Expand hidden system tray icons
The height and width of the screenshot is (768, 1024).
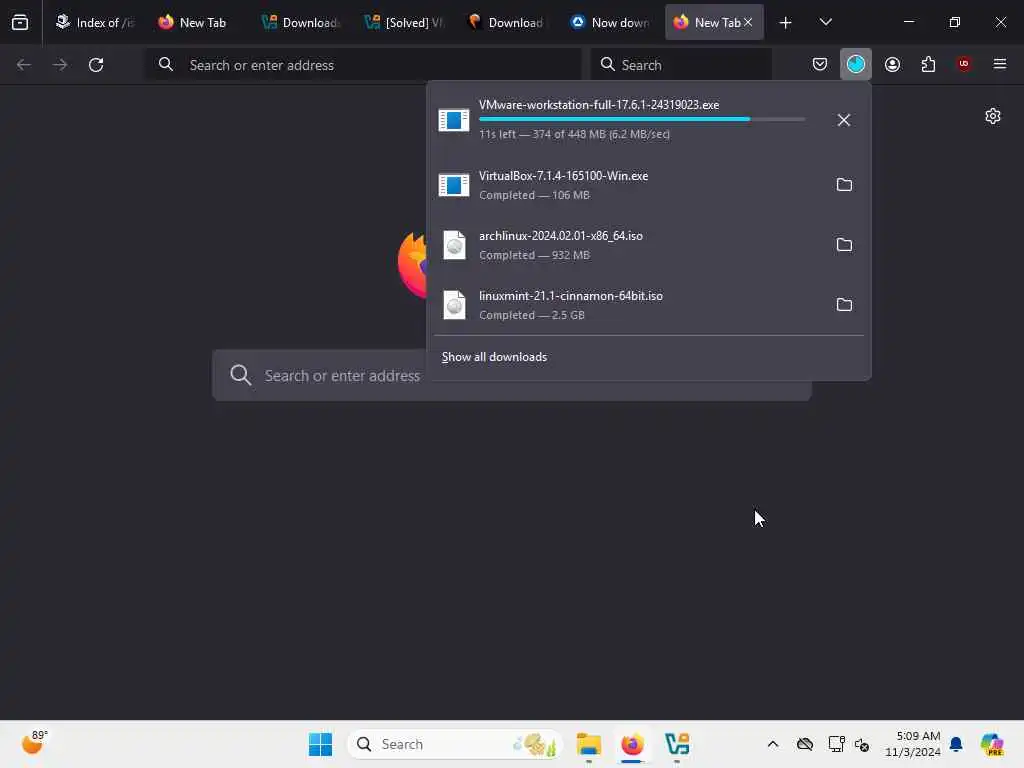pos(773,744)
